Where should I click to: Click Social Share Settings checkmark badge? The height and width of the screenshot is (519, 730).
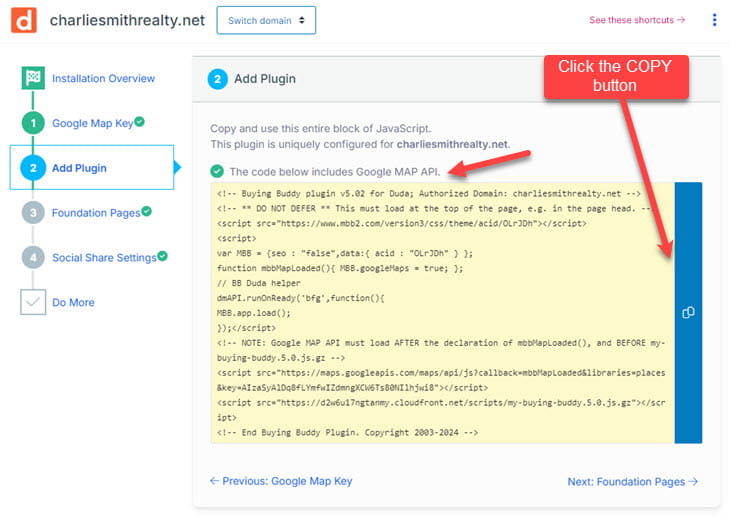(162, 256)
